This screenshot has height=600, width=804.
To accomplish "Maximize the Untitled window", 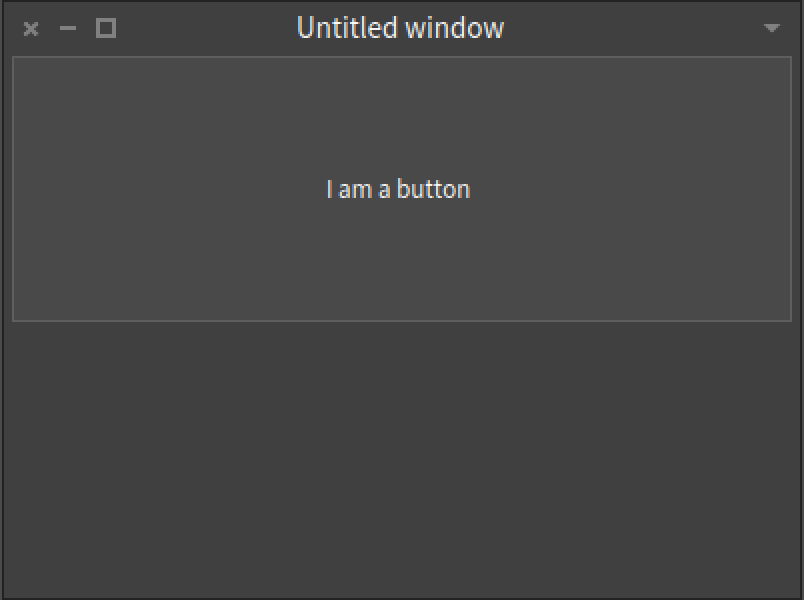I will [106, 29].
